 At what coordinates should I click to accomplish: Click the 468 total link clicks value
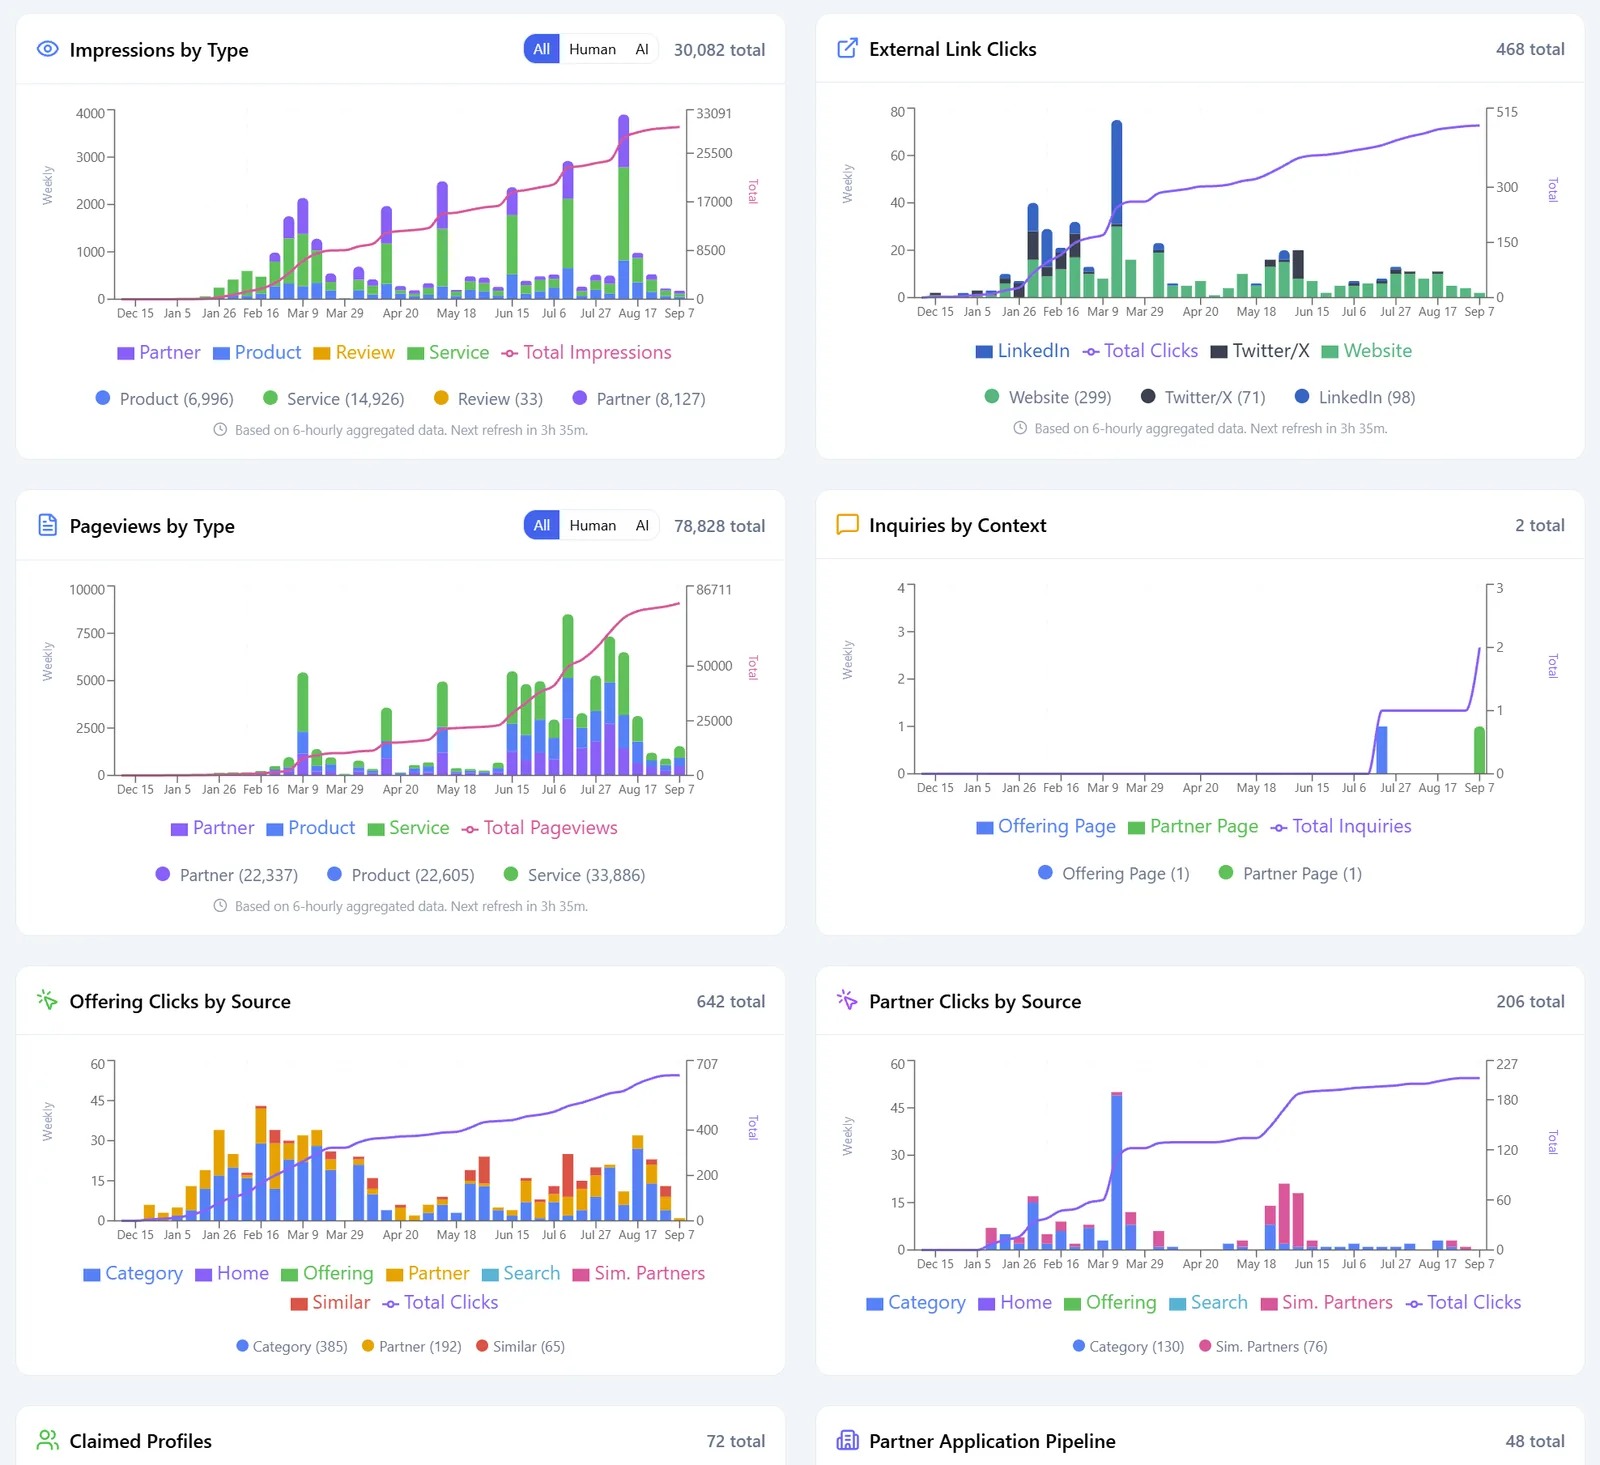pos(1530,49)
